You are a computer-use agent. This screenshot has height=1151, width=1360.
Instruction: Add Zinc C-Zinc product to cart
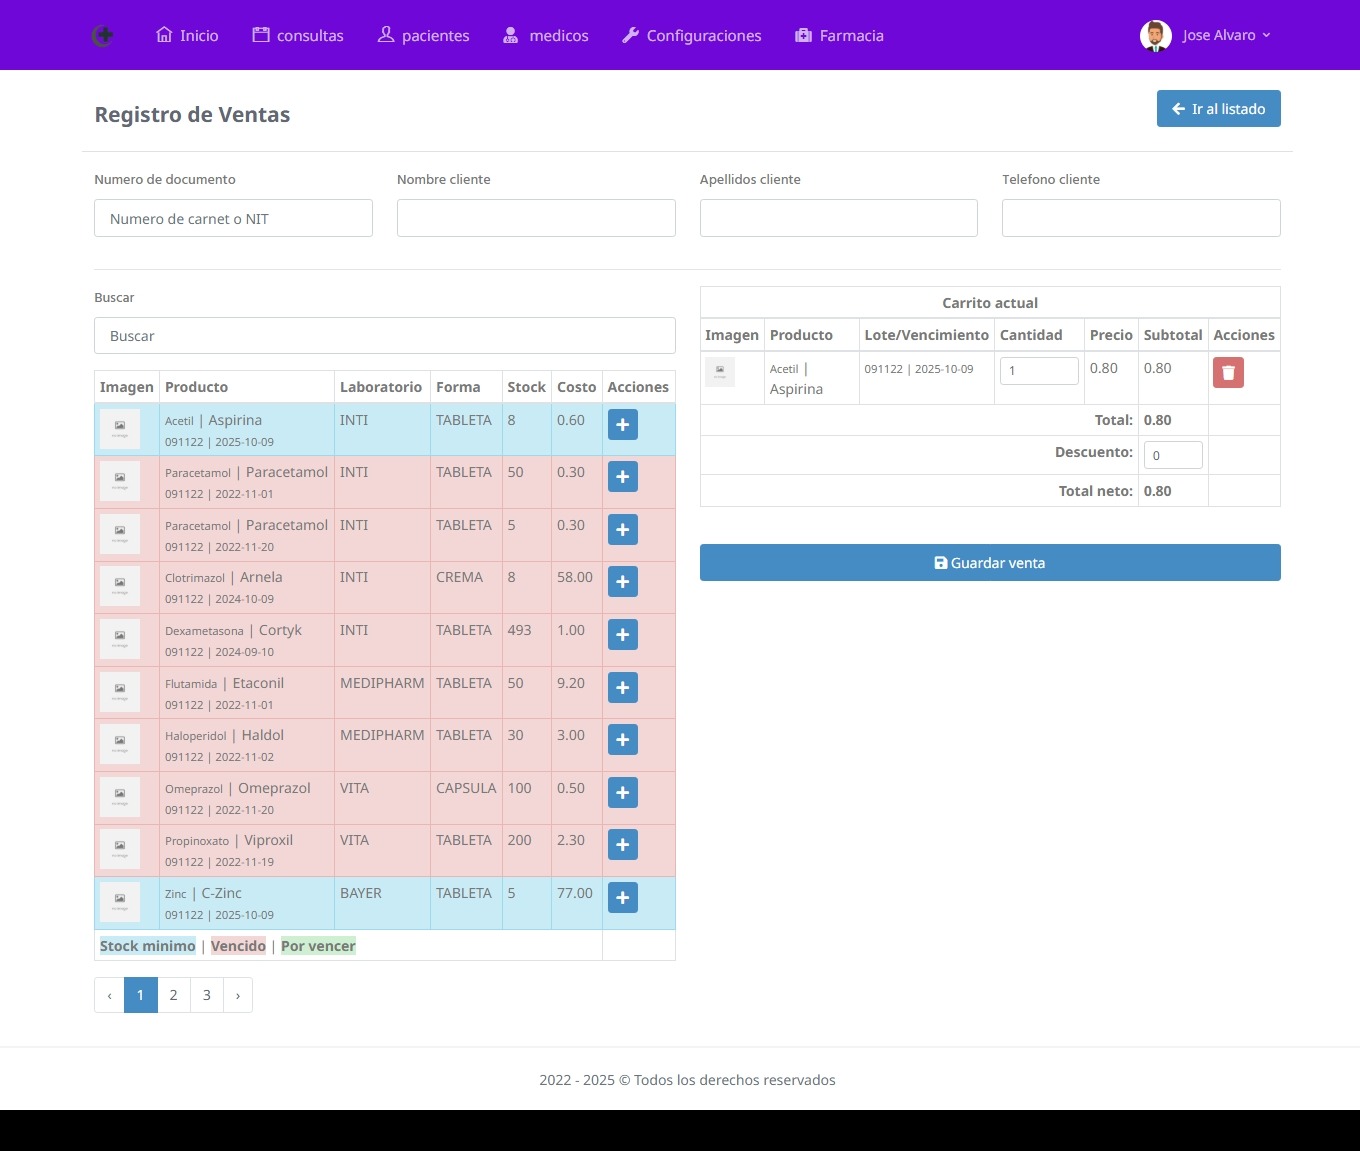(622, 898)
